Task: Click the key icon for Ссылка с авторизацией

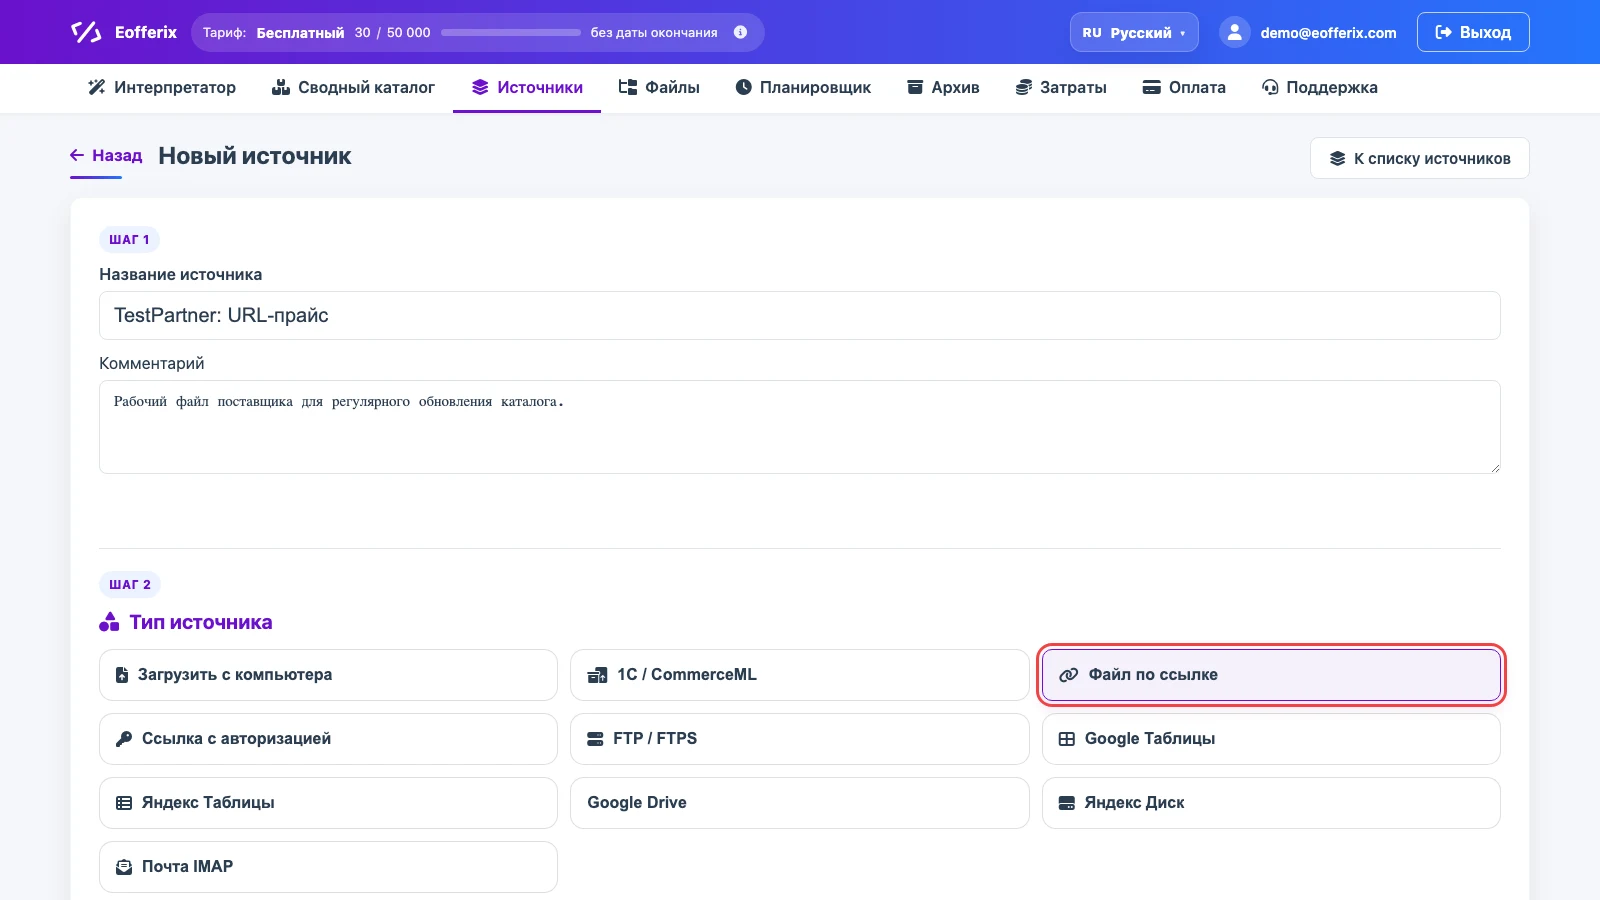Action: (x=124, y=739)
